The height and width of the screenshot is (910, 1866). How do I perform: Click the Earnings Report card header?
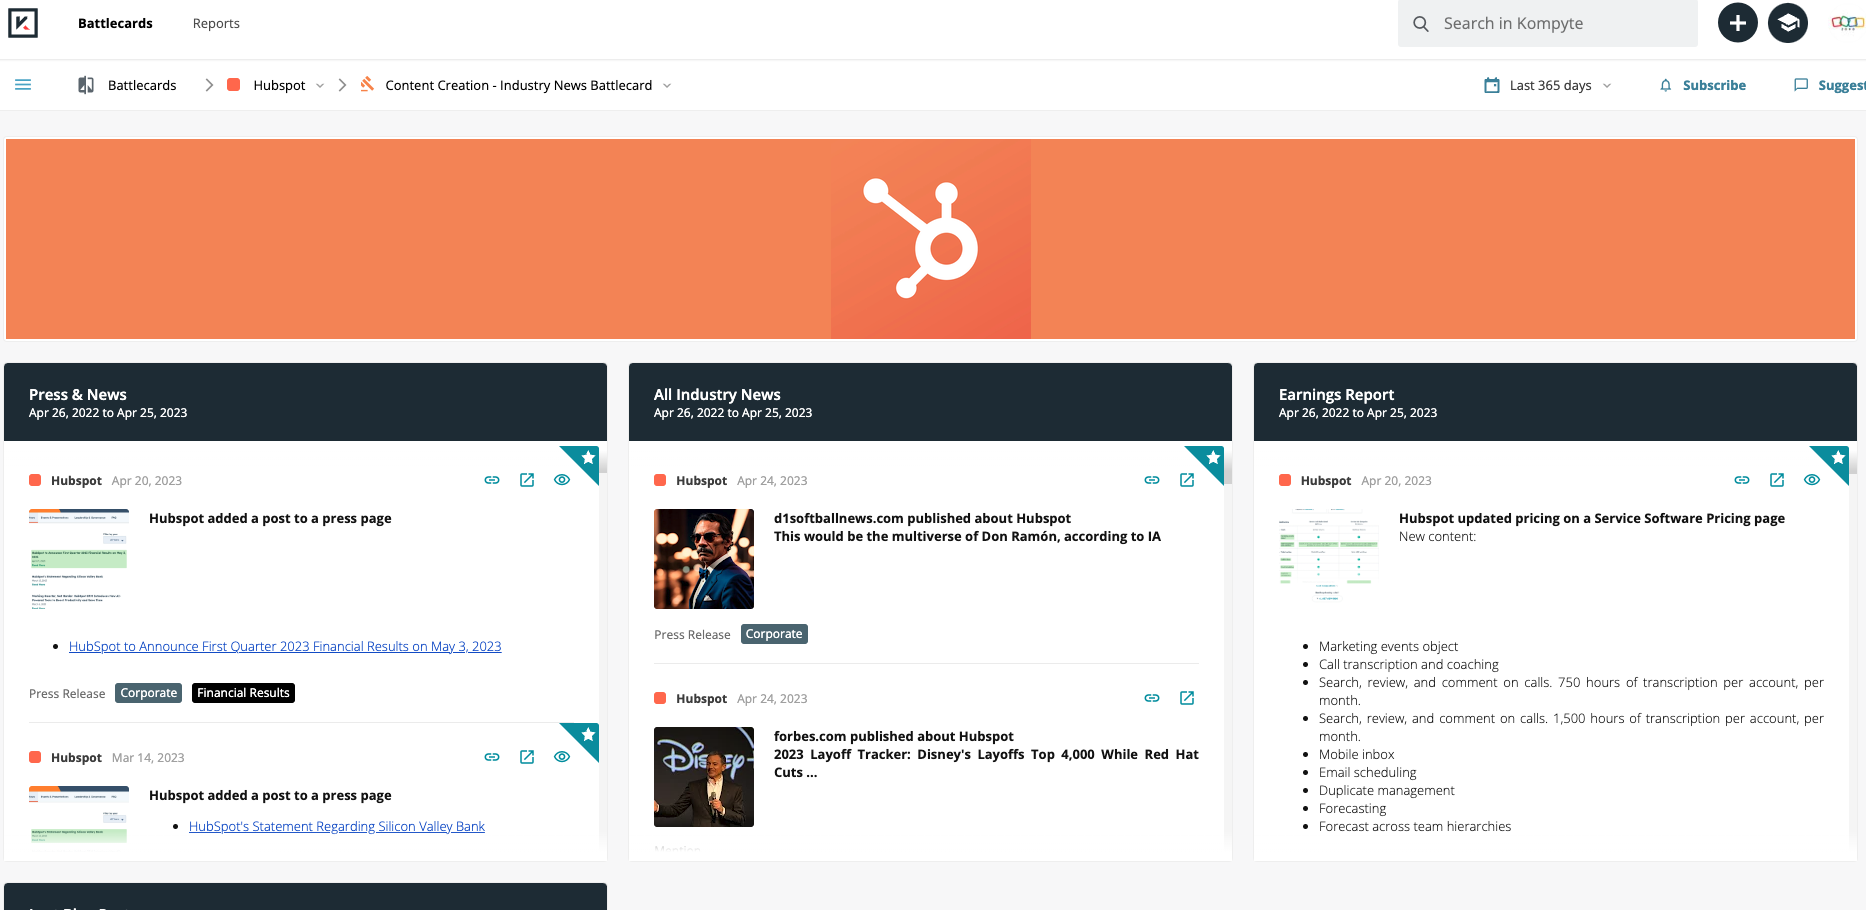click(x=1555, y=402)
